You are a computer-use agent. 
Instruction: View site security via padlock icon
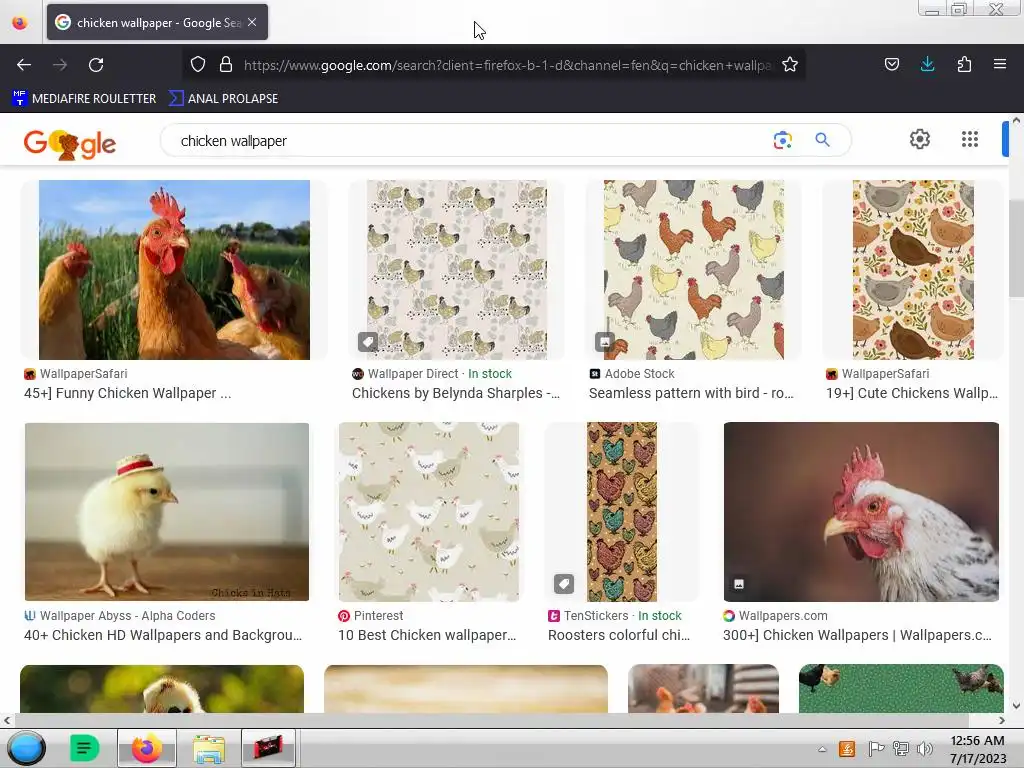[226, 64]
